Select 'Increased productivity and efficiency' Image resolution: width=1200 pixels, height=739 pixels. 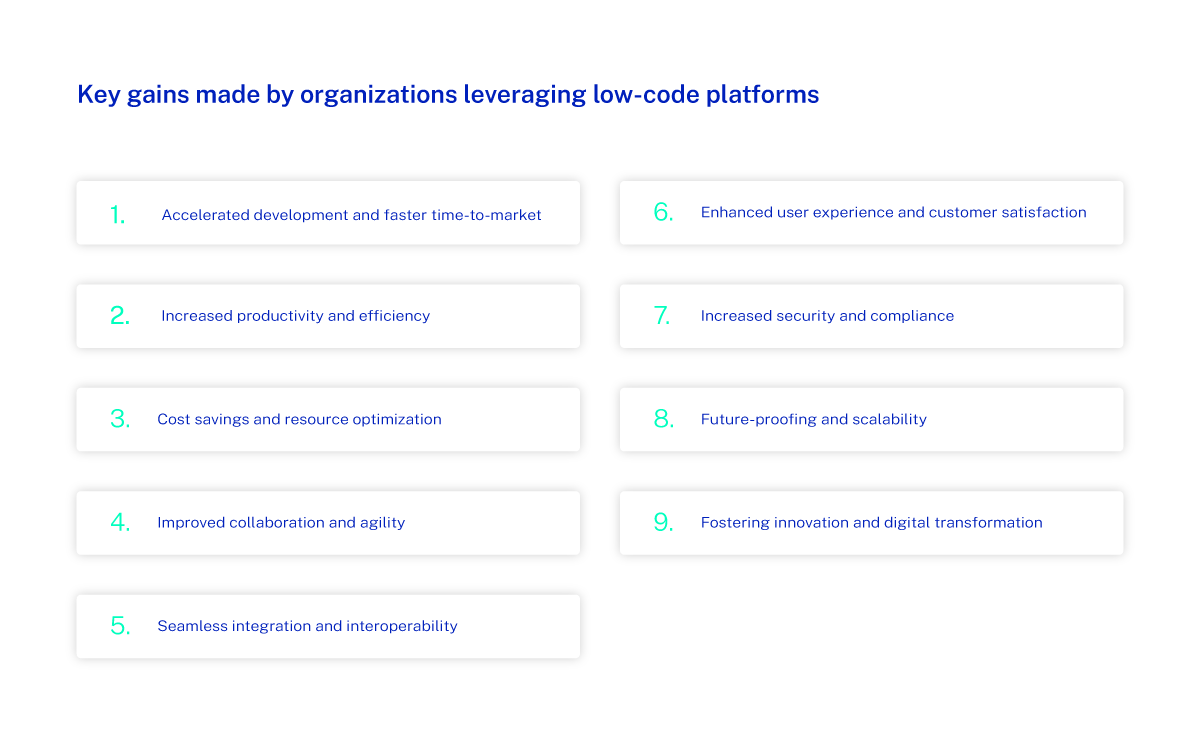295,315
